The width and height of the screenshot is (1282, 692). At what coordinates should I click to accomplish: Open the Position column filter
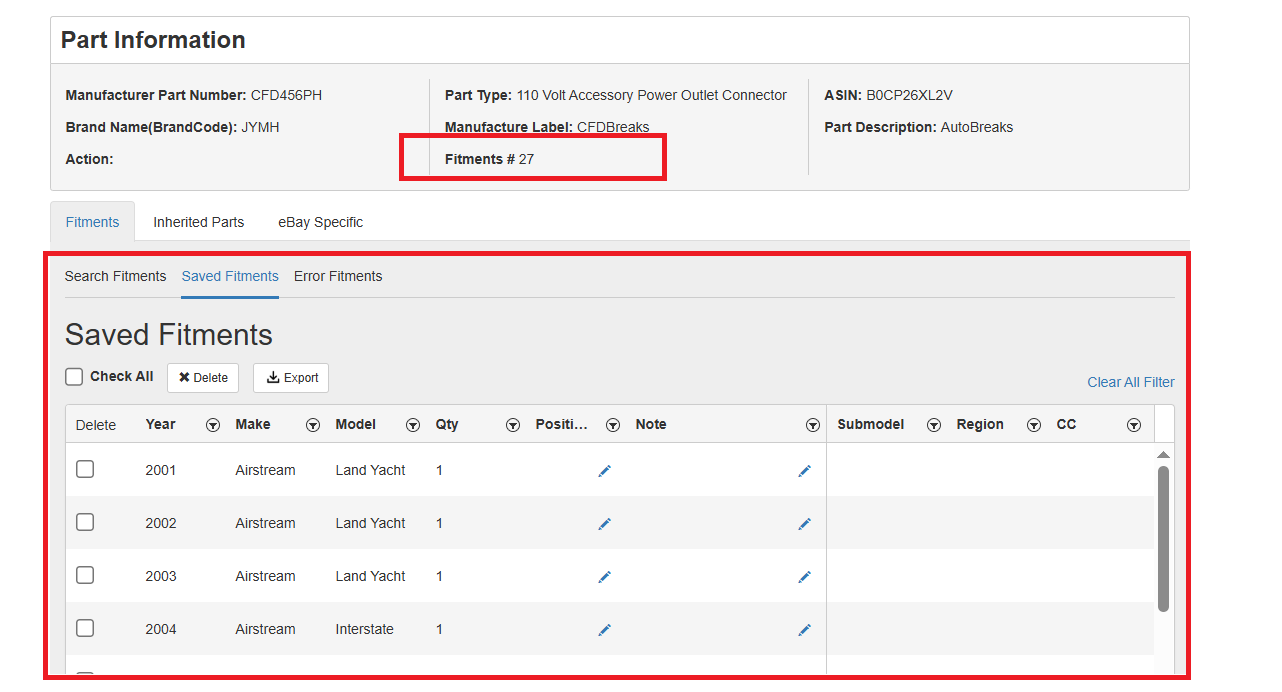tap(613, 425)
